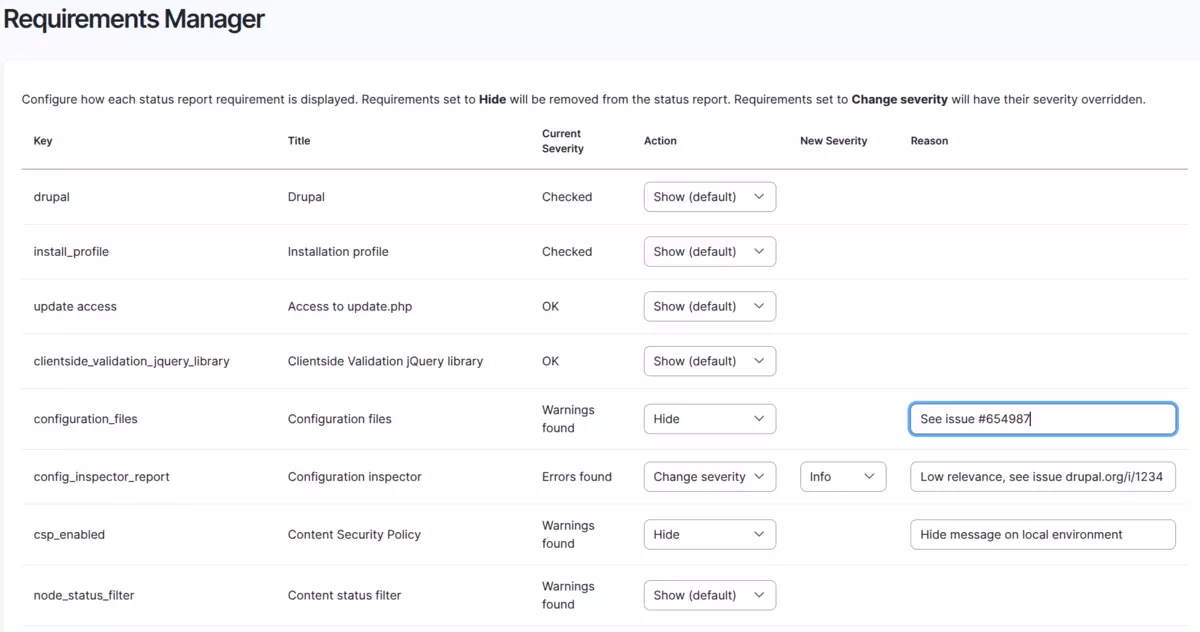Image resolution: width=1200 pixels, height=632 pixels.
Task: Open the Action dropdown for the drupal row
Action: (x=709, y=197)
